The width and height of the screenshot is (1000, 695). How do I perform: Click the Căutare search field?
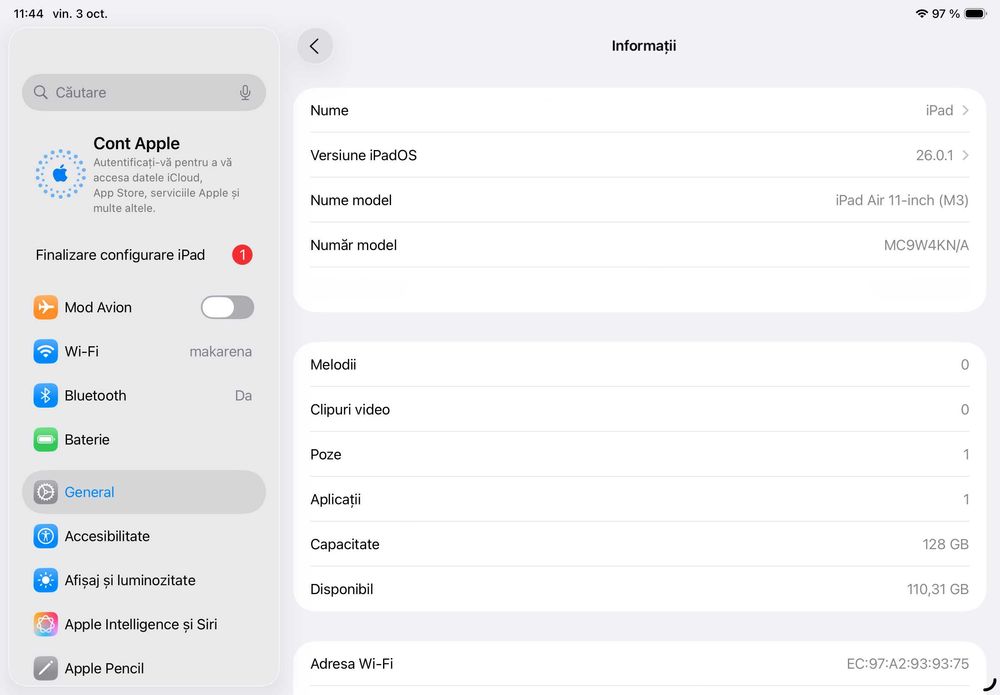pyautogui.click(x=144, y=92)
